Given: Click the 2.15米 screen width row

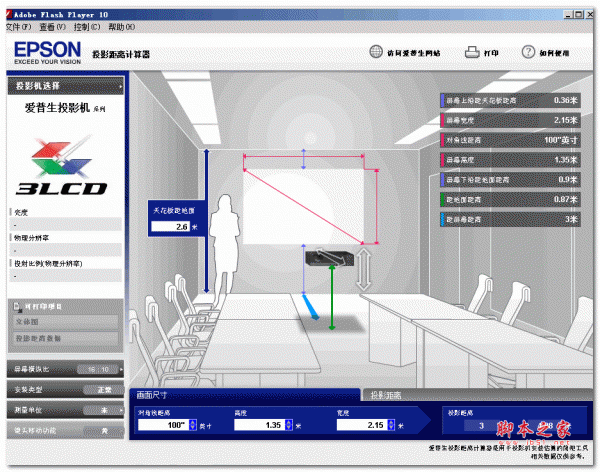Looking at the screenshot, I should click(510, 120).
